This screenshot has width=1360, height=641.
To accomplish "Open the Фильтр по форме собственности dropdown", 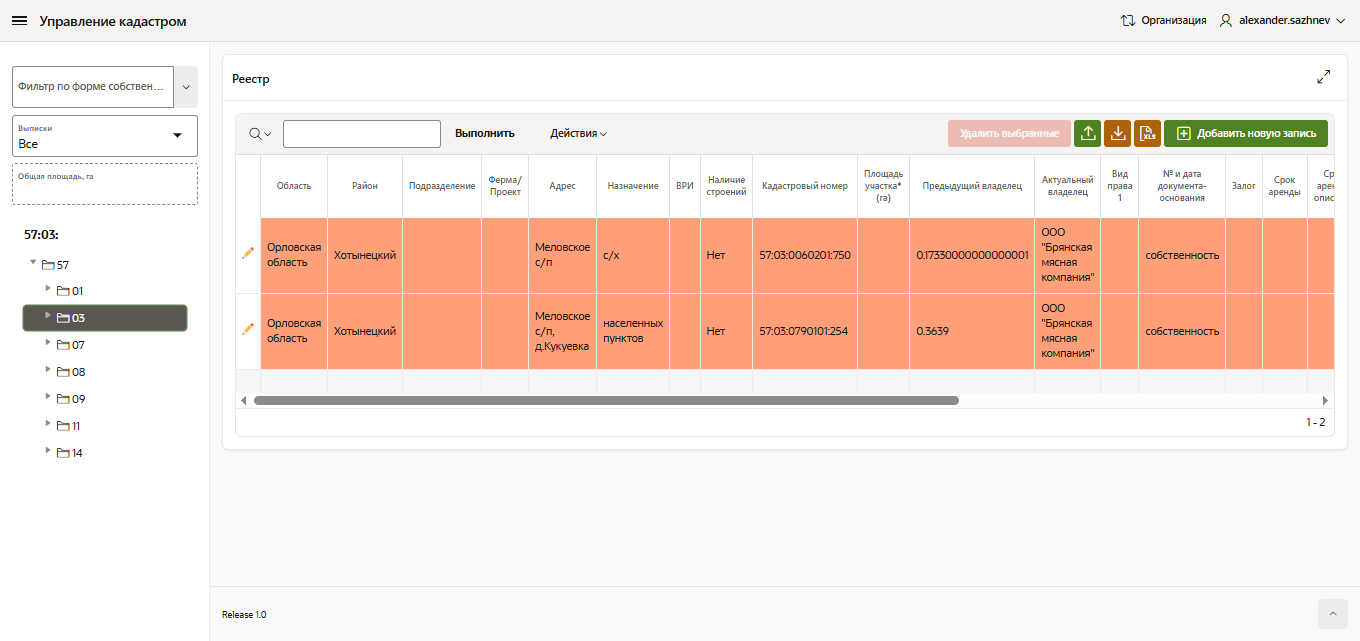I will pos(185,87).
